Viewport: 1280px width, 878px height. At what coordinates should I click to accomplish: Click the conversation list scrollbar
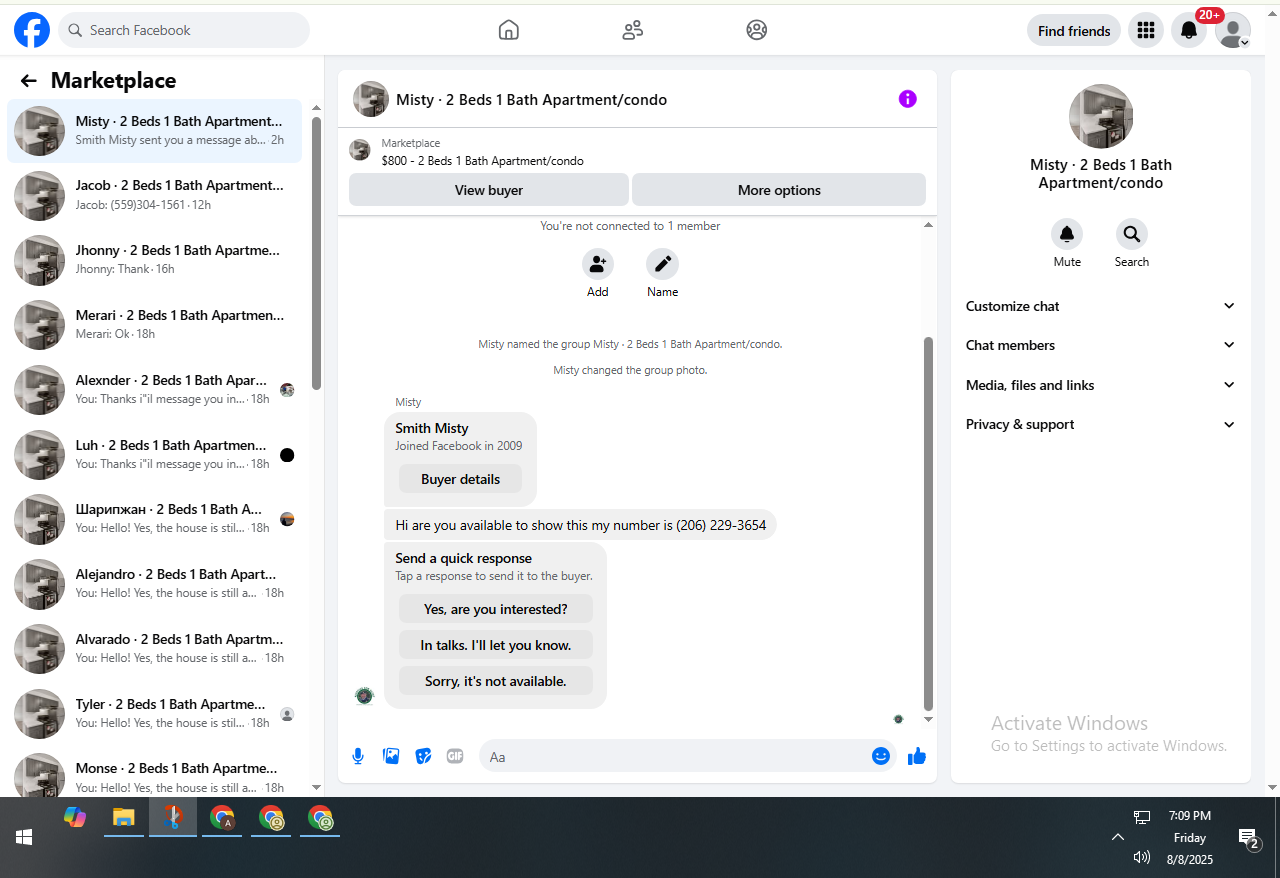[316, 254]
